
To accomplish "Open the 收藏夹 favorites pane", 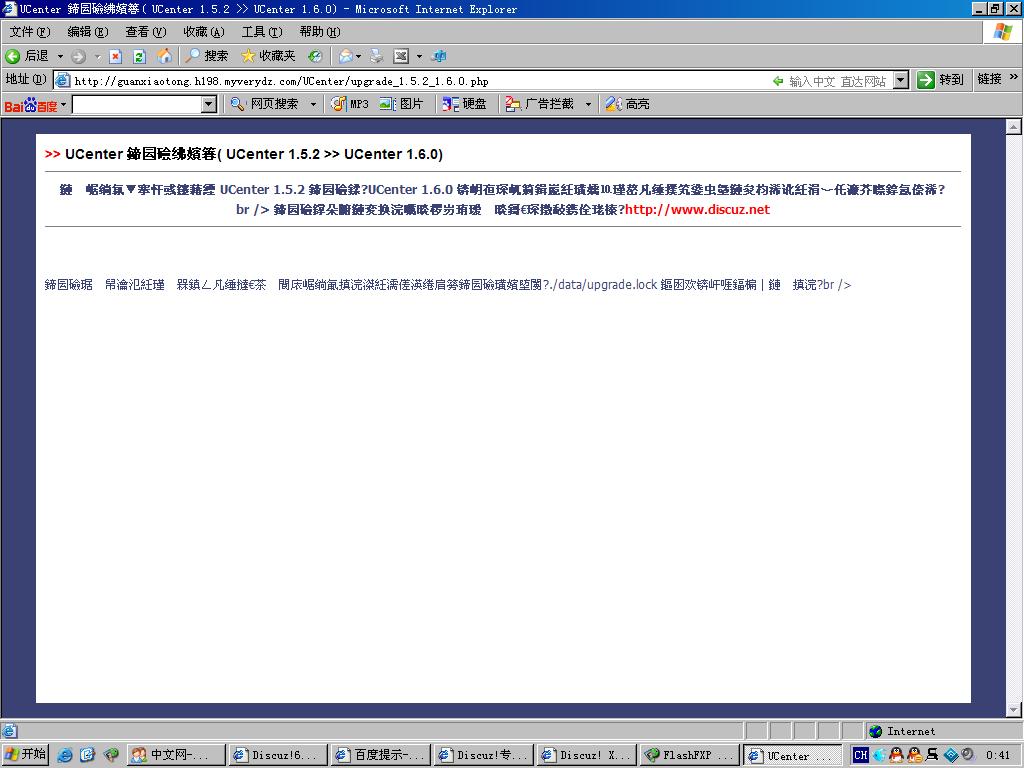I will point(268,56).
